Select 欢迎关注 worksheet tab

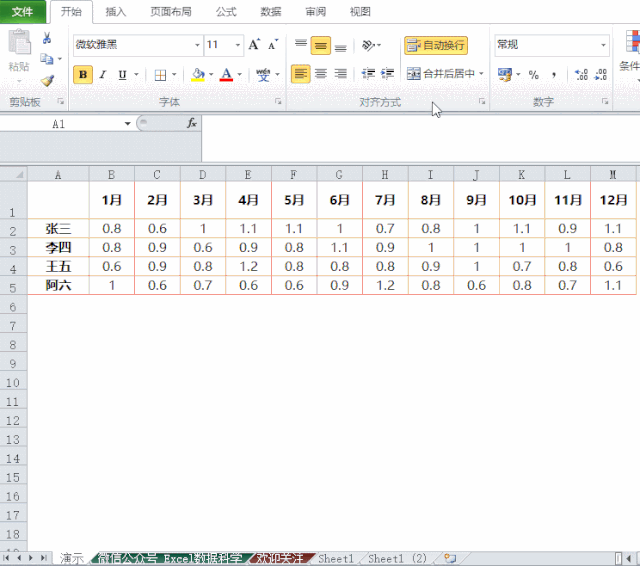(x=280, y=558)
